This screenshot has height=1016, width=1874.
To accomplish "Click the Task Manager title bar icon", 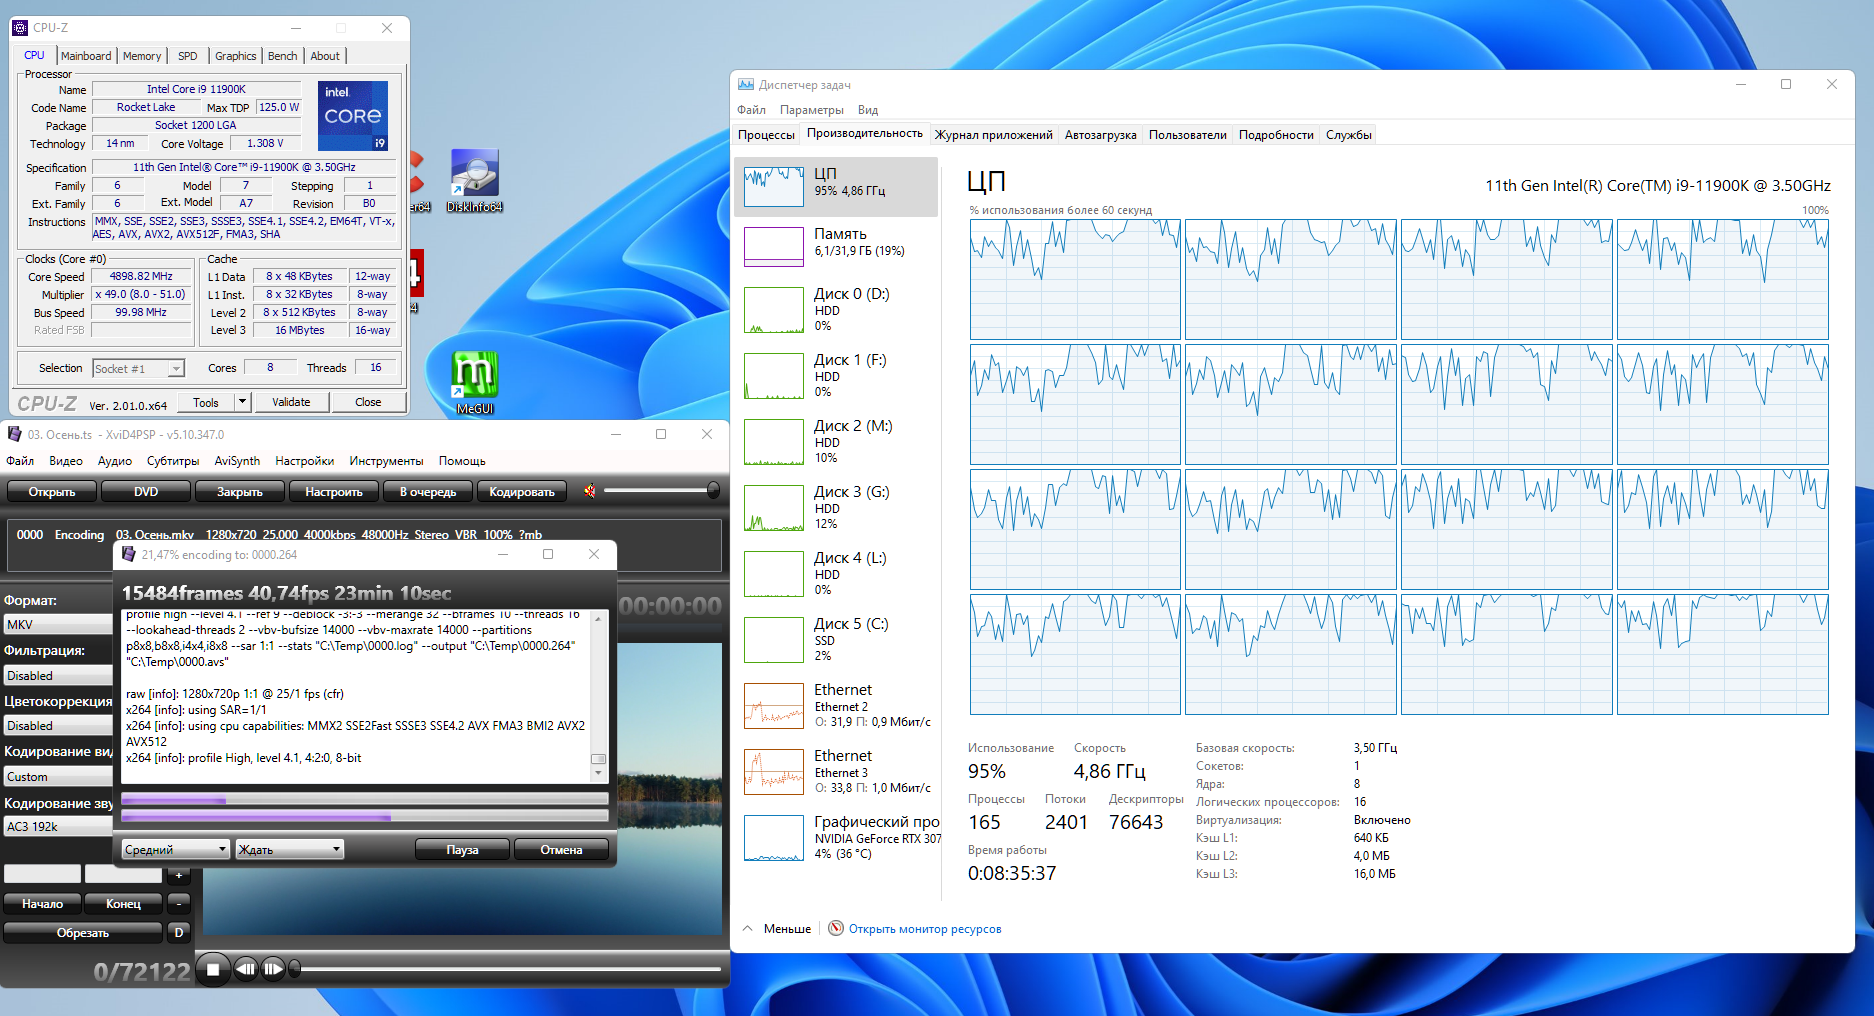I will click(x=746, y=85).
